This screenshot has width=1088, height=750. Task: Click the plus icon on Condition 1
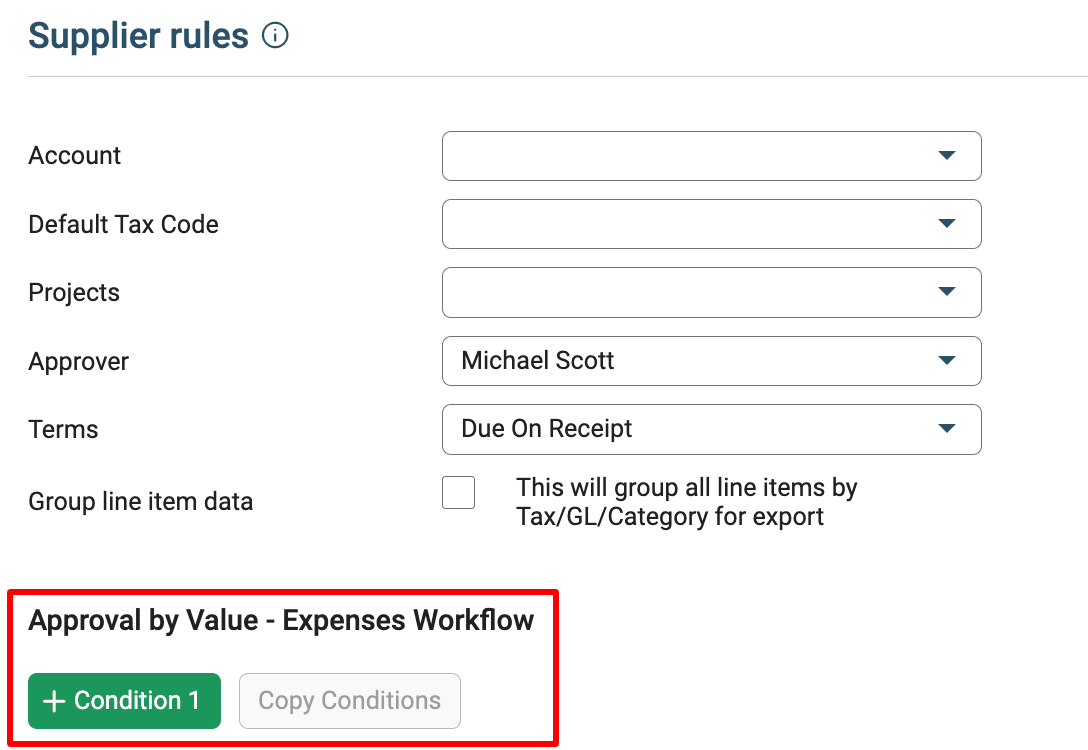tap(54, 701)
